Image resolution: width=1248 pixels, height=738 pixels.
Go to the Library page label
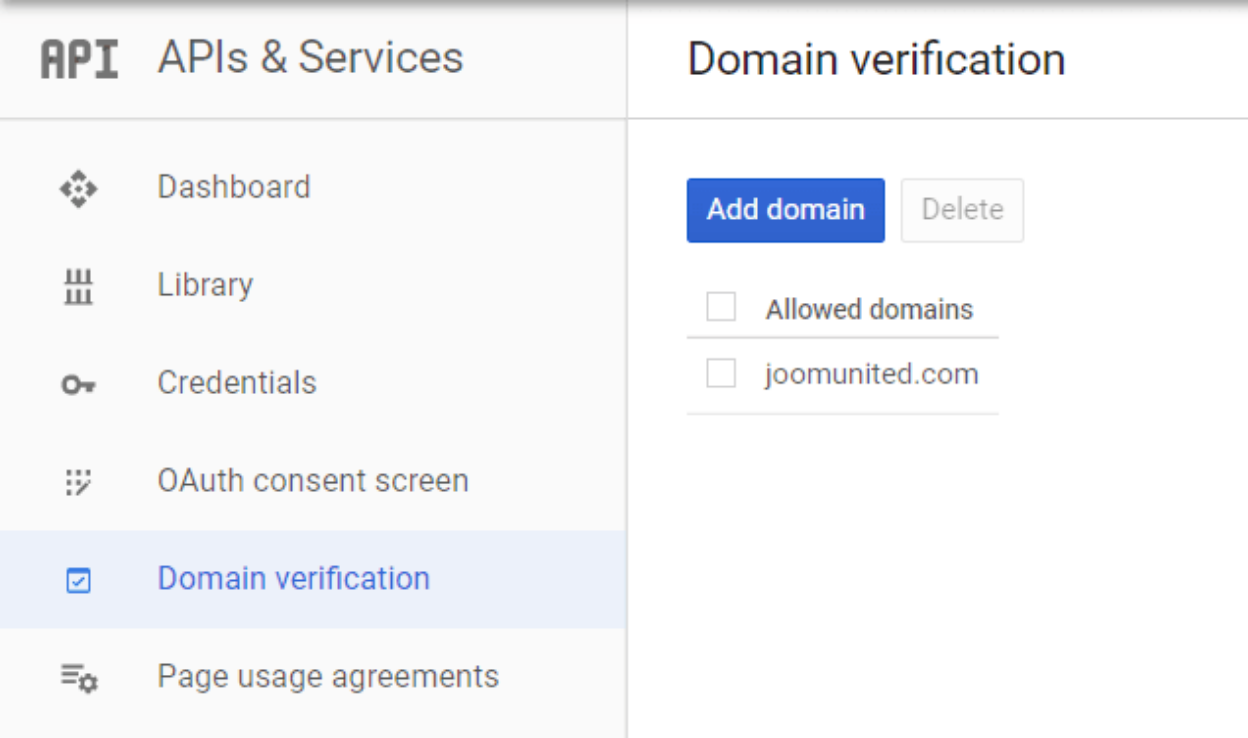point(205,285)
